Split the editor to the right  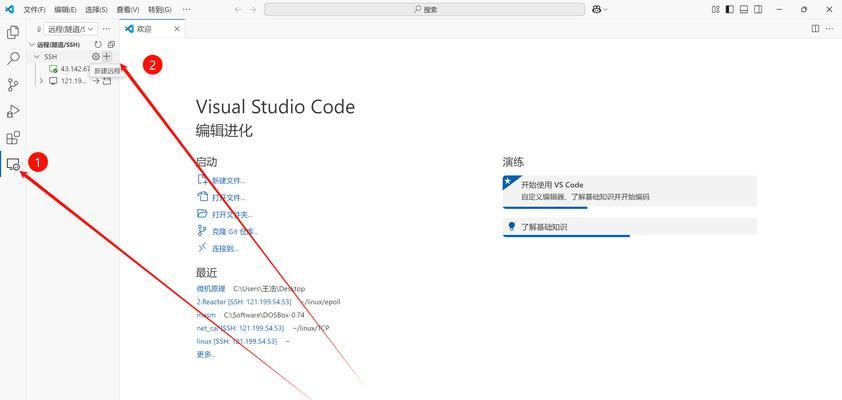point(815,29)
